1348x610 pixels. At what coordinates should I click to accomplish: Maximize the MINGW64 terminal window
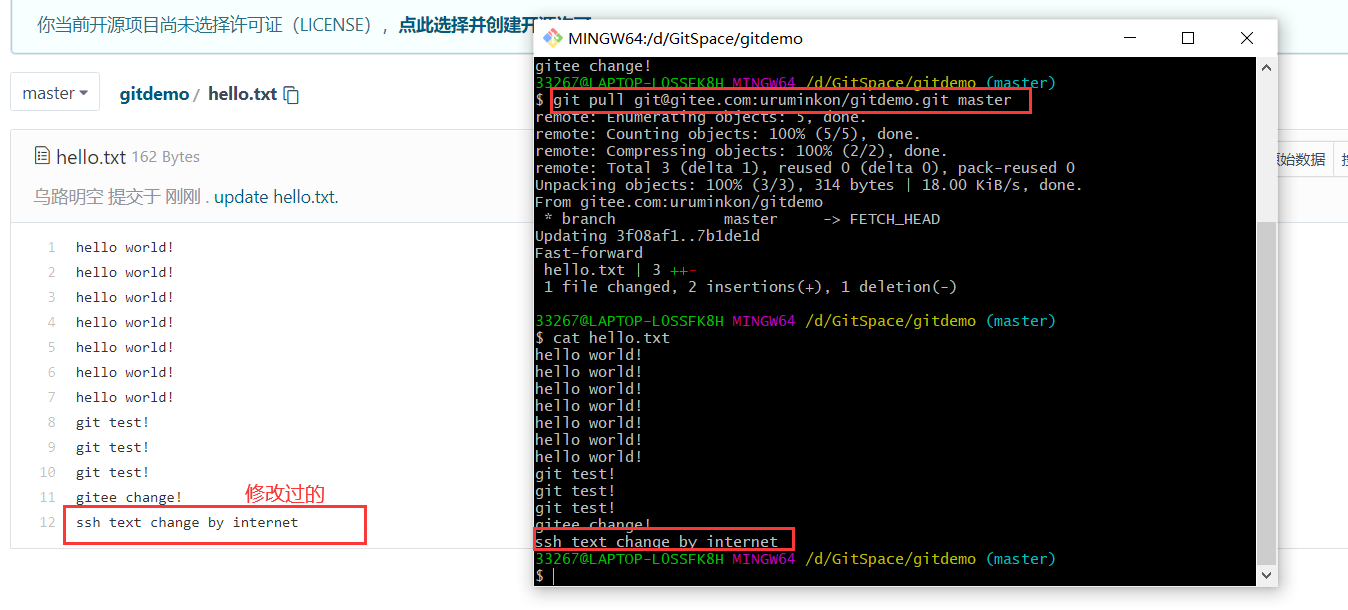(x=1188, y=38)
